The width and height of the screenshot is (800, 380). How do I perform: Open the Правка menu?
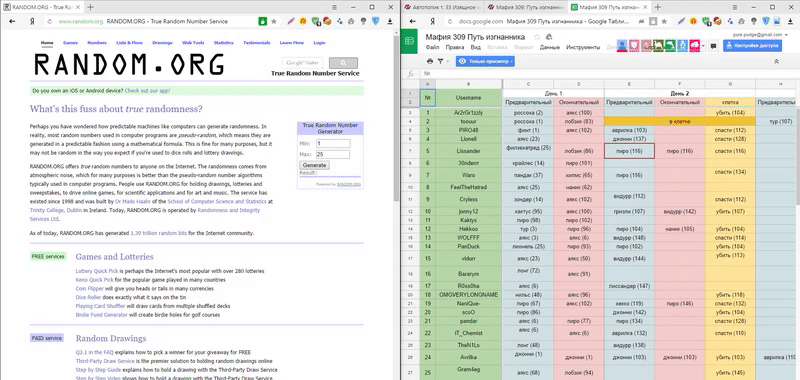[455, 47]
